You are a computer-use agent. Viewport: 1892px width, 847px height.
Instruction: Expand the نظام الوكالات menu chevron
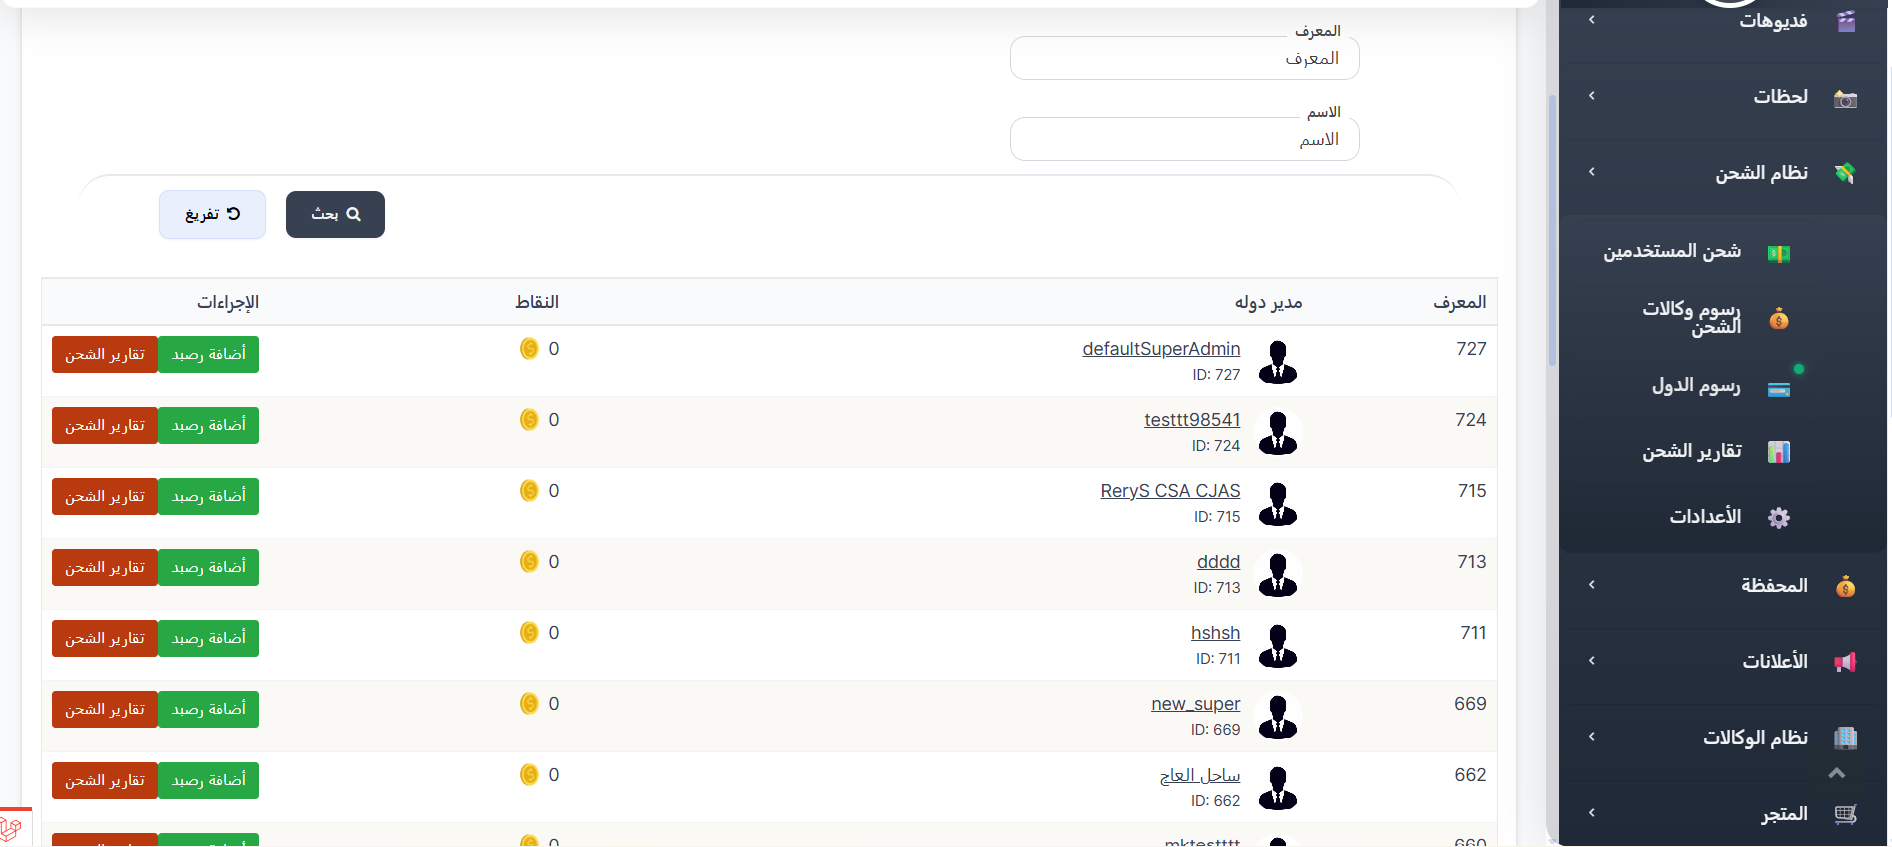(x=1592, y=737)
